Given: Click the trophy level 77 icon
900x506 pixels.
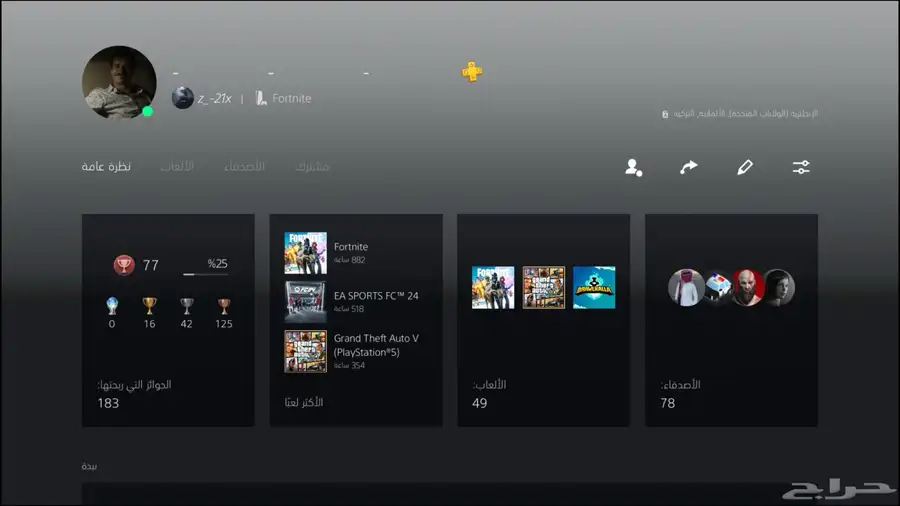Looking at the screenshot, I should click(x=123, y=265).
